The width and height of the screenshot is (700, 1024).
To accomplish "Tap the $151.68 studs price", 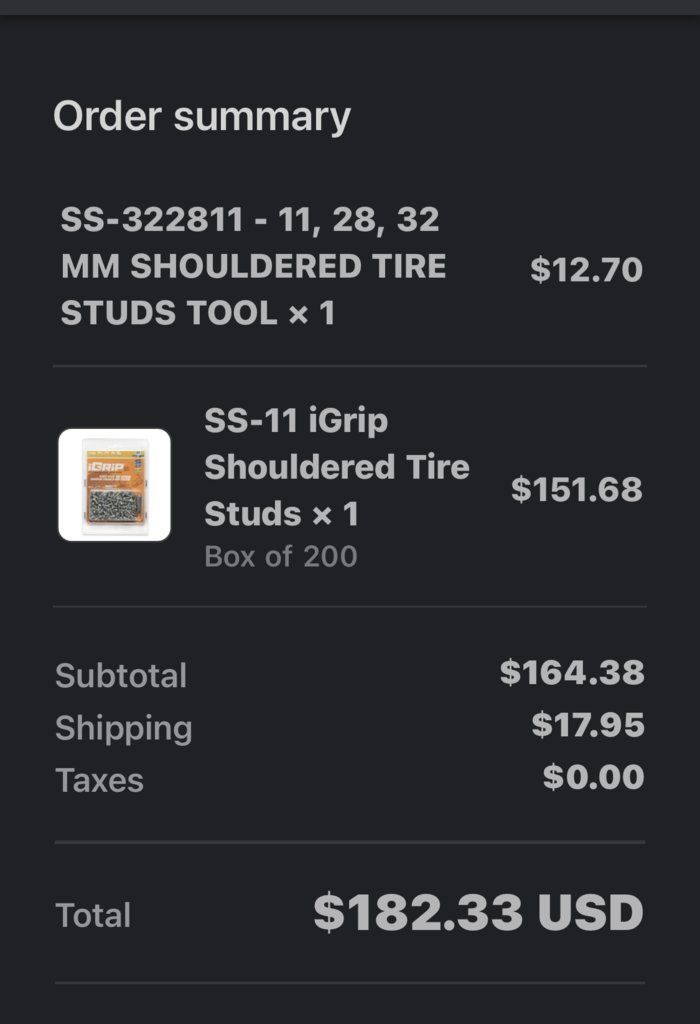I will (x=577, y=489).
